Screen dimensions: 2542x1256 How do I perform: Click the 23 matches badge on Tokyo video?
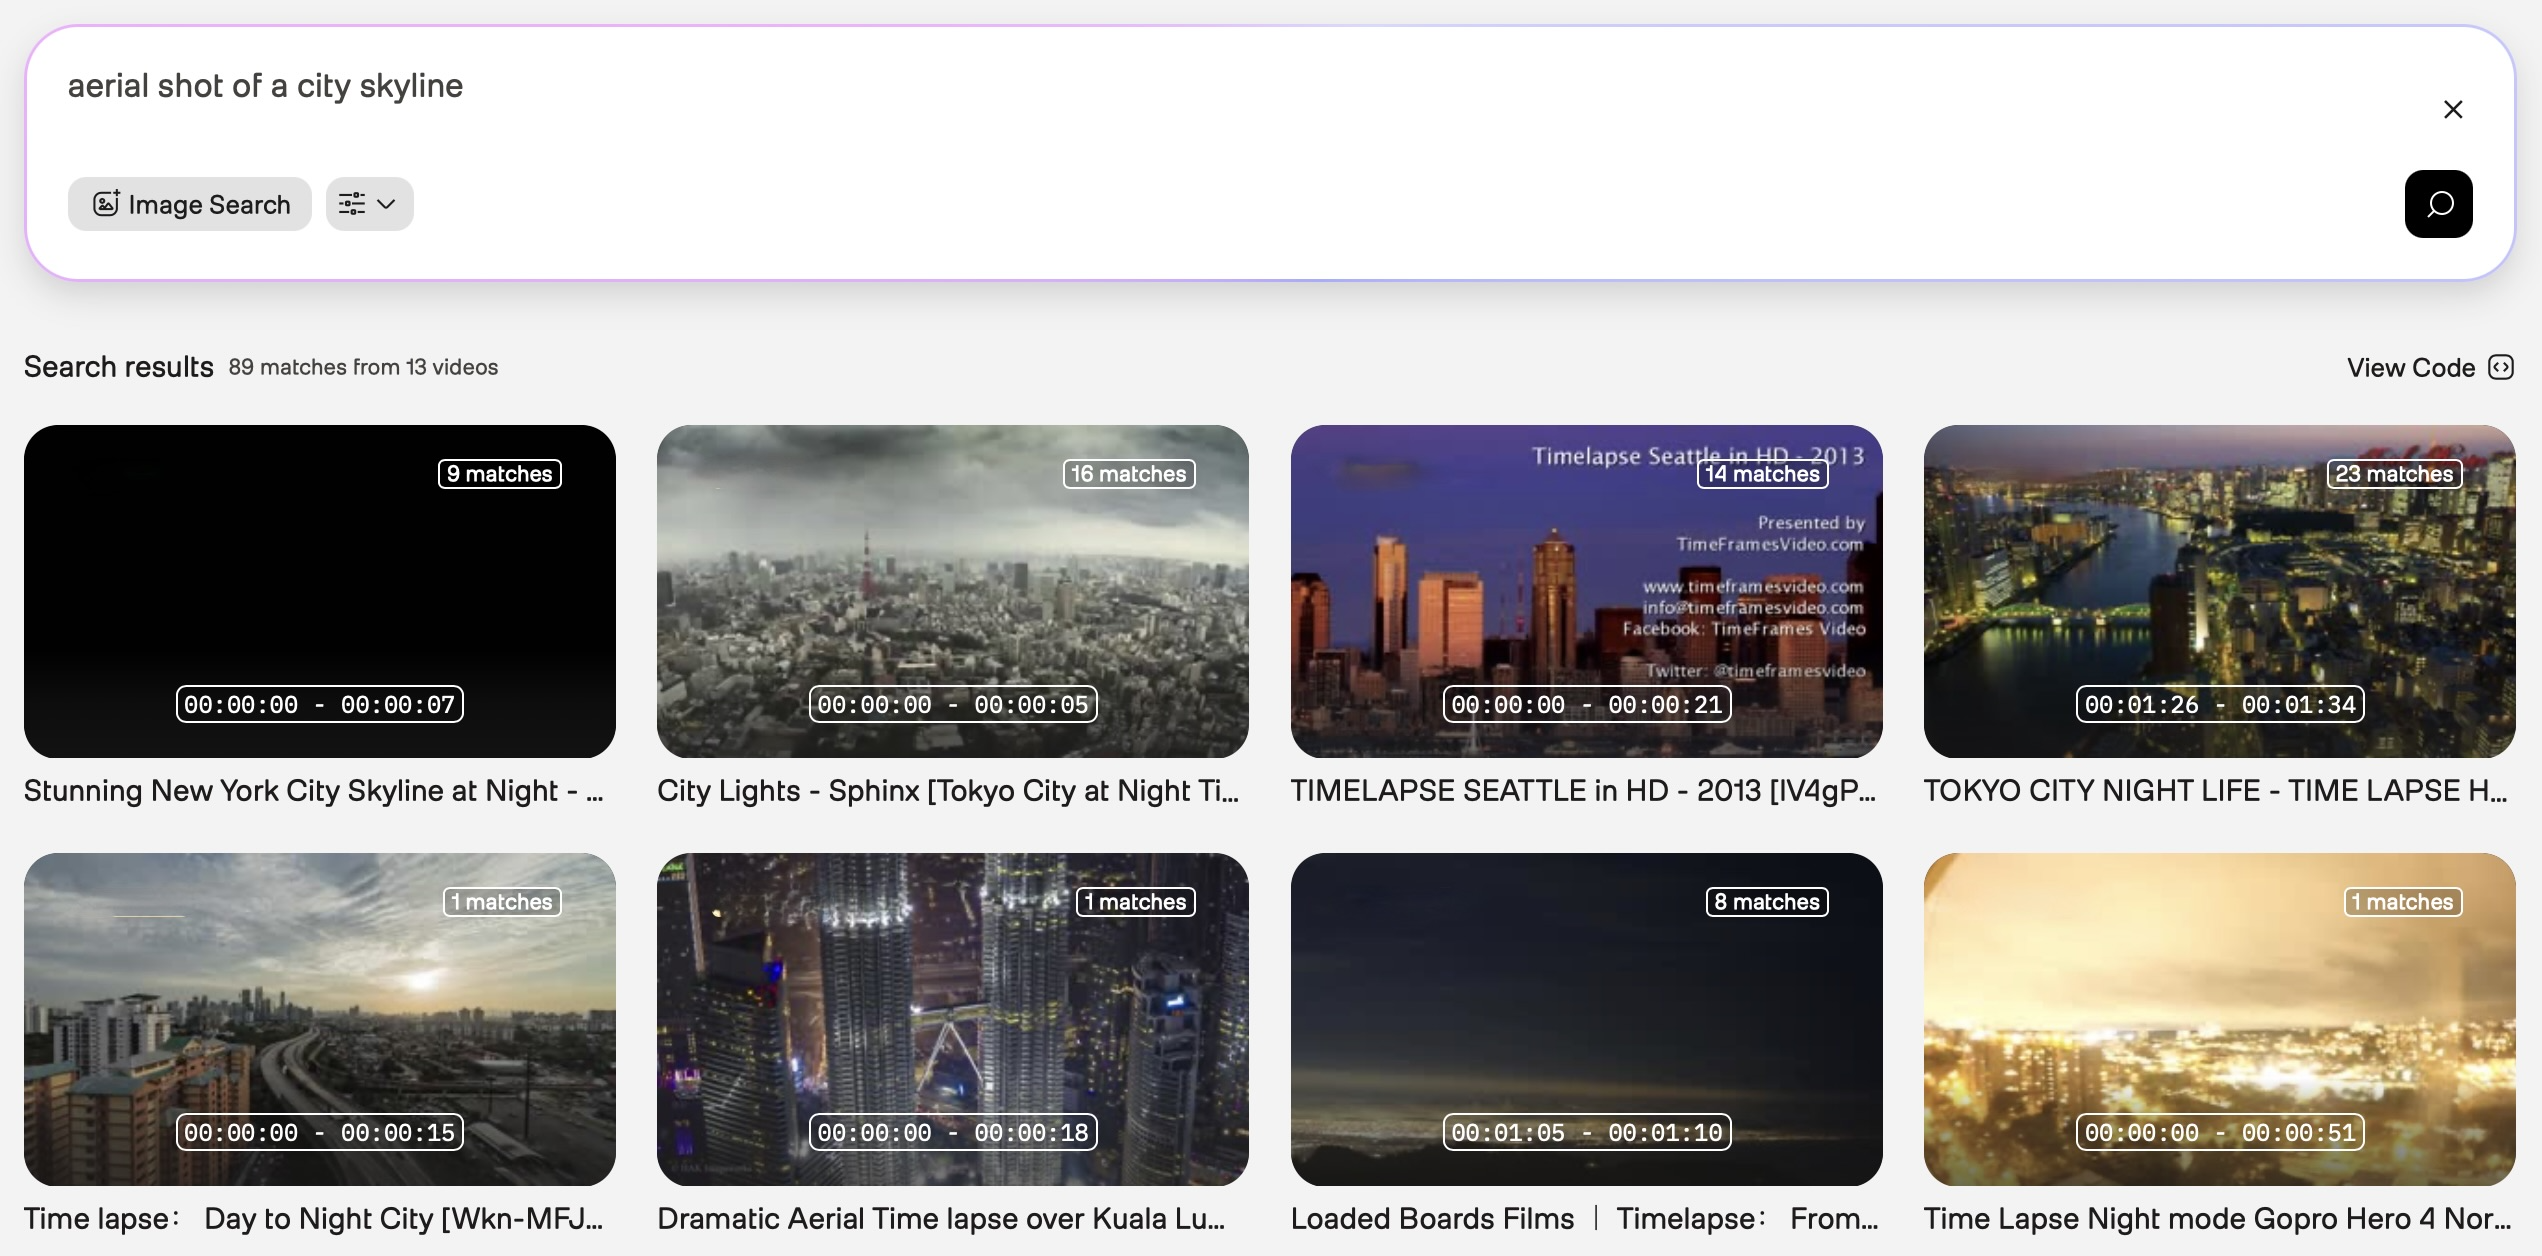[x=2393, y=474]
